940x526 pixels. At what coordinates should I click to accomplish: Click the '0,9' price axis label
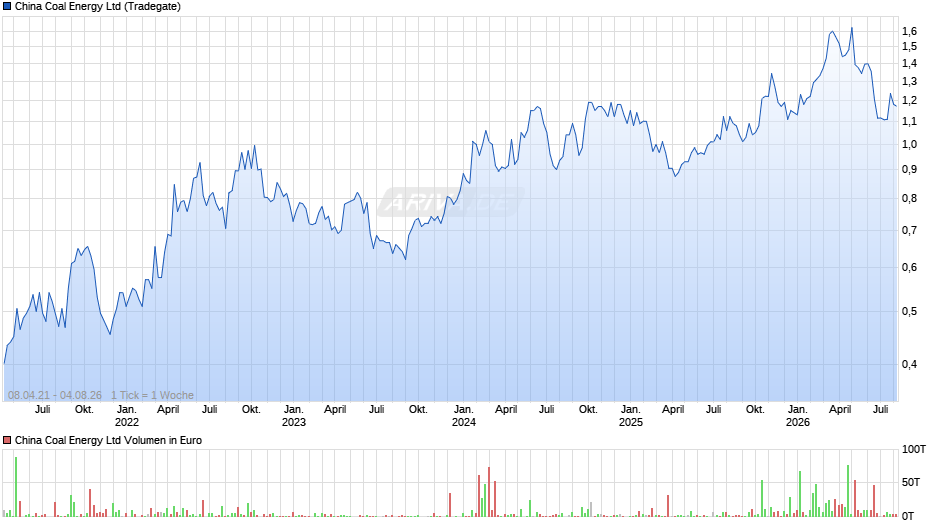(909, 170)
